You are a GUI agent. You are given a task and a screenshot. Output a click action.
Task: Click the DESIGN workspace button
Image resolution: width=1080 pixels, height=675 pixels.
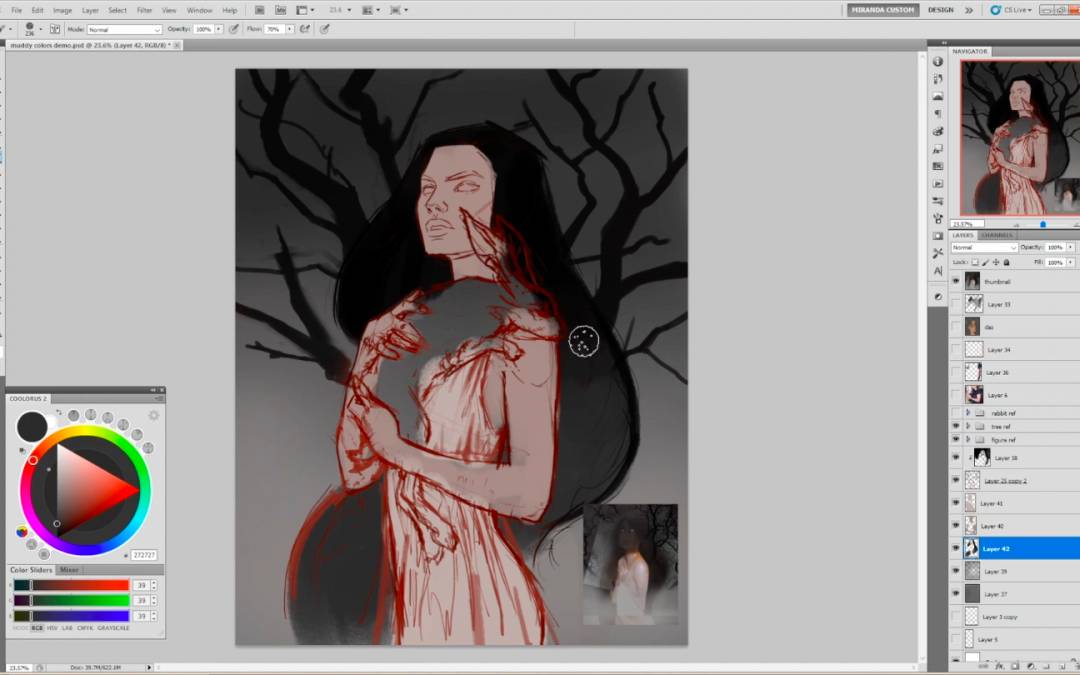point(940,10)
